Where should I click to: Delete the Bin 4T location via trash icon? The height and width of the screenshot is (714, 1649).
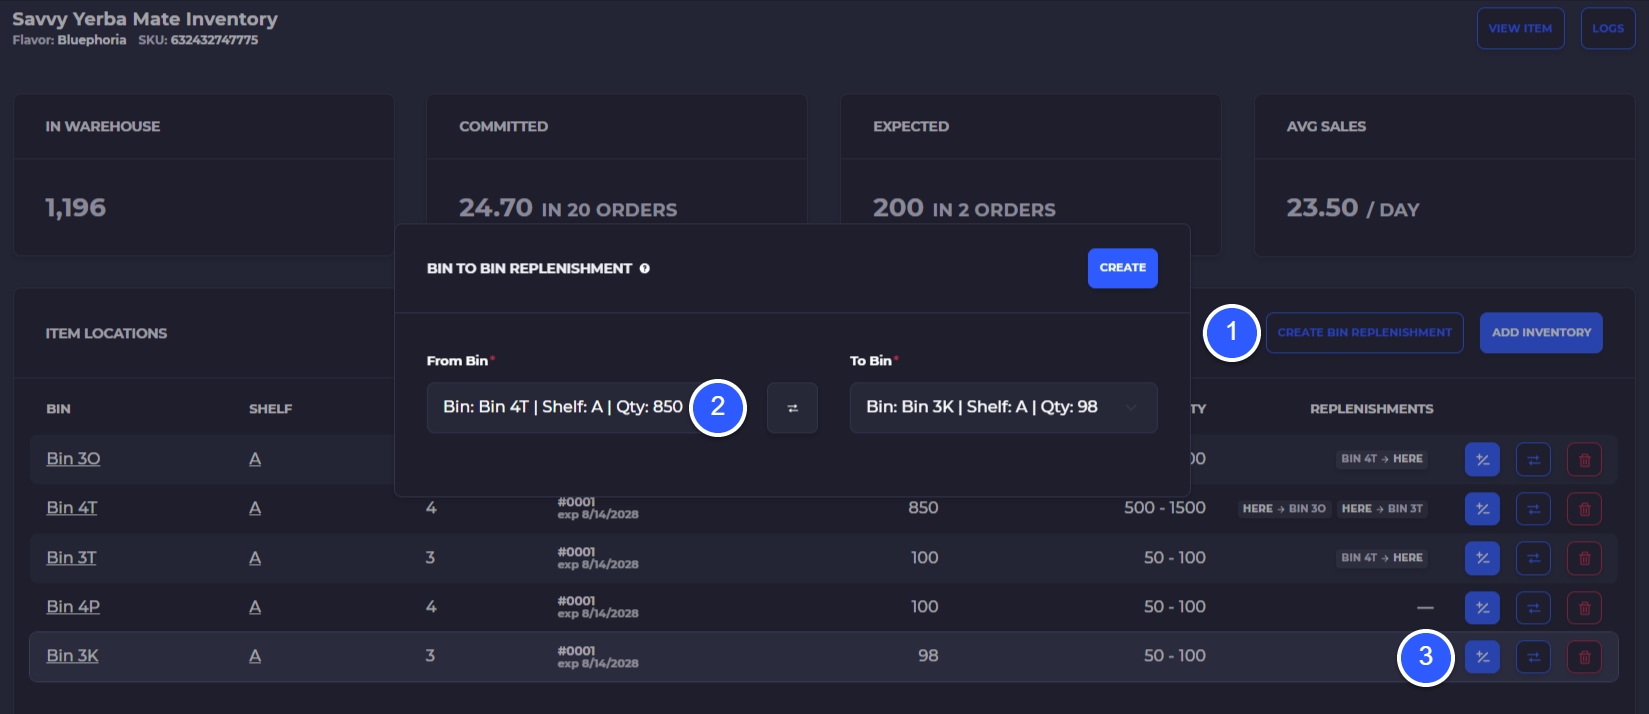click(1584, 509)
